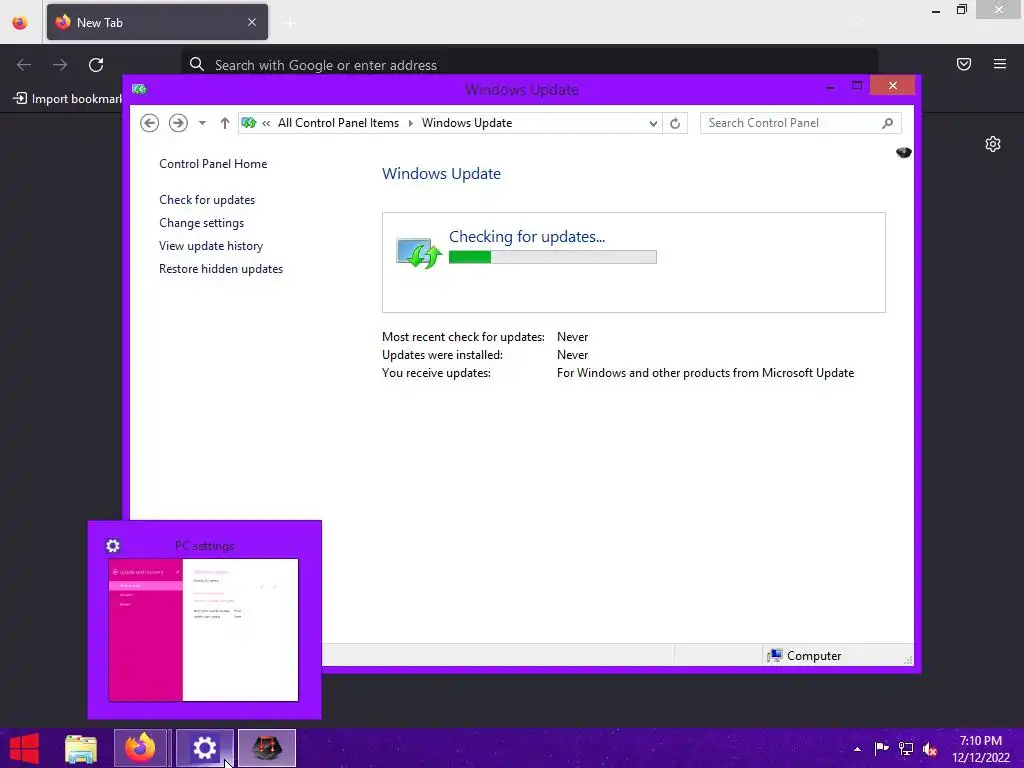This screenshot has width=1024, height=768.
Task: Show hidden system tray icons
Action: tap(857, 749)
